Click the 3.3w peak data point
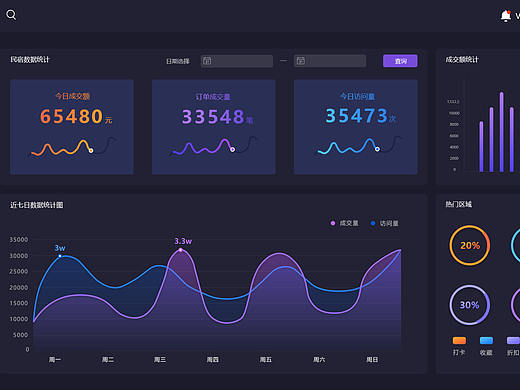The height and width of the screenshot is (390, 520). tap(181, 250)
